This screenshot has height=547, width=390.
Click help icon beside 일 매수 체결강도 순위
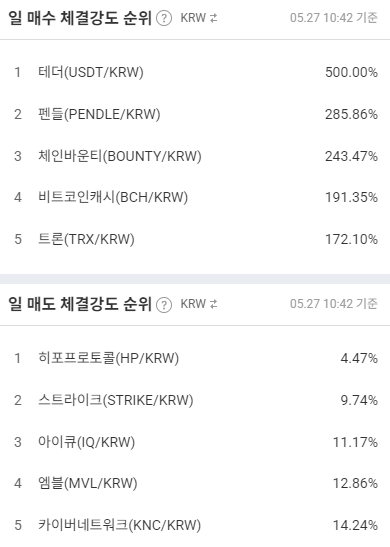pos(164,18)
